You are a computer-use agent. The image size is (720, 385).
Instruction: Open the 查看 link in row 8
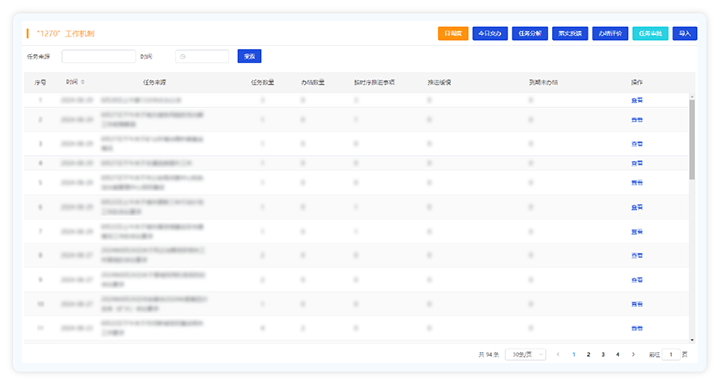click(x=637, y=255)
